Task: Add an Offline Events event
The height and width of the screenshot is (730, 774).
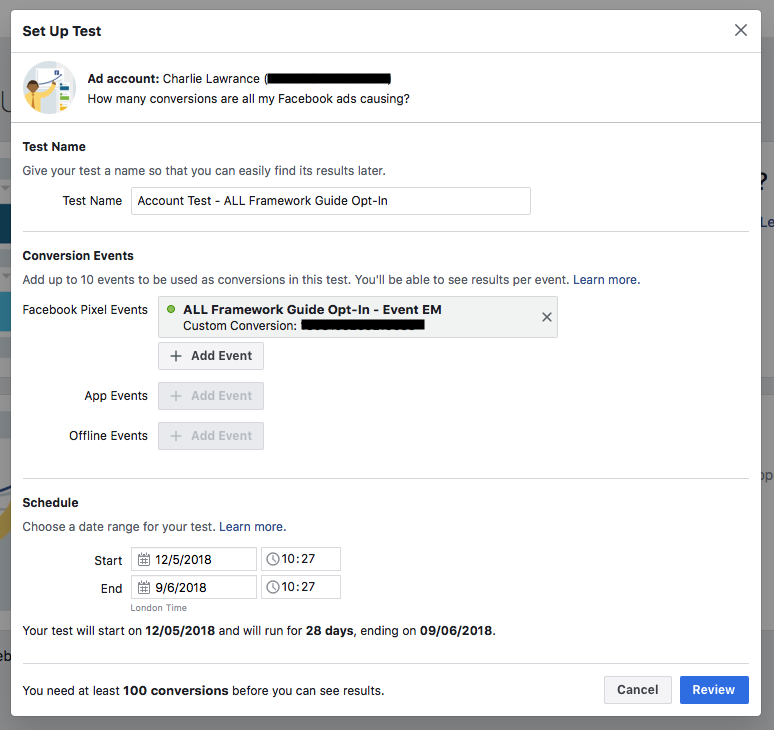Action: coord(211,436)
